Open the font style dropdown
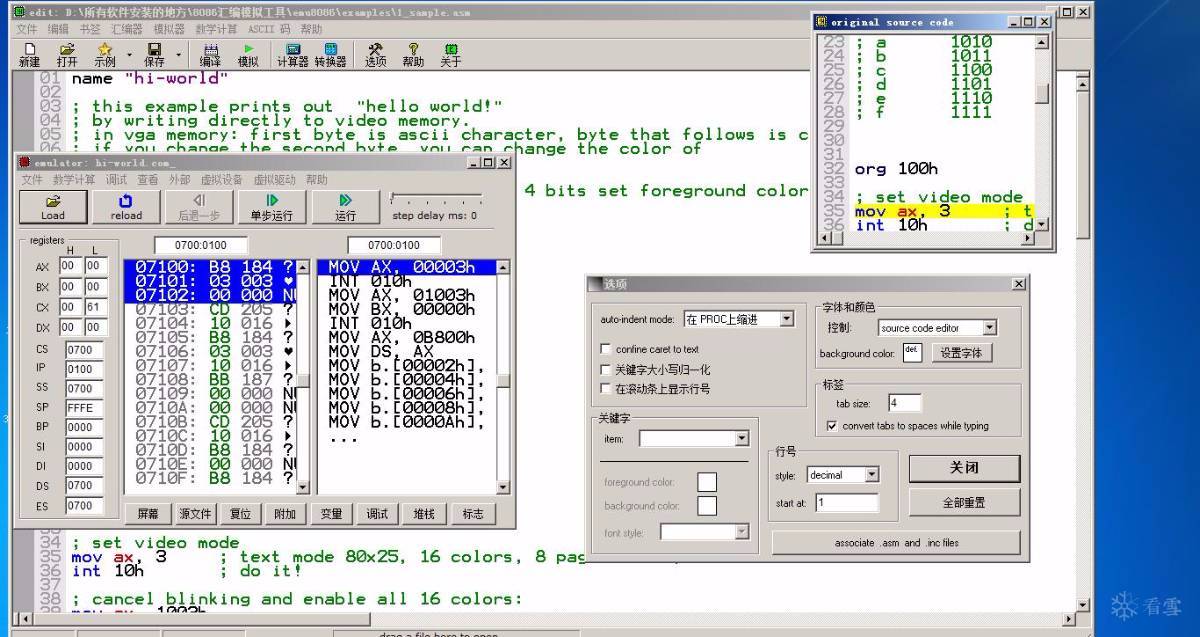Screen dimensions: 1200x637 (741, 532)
